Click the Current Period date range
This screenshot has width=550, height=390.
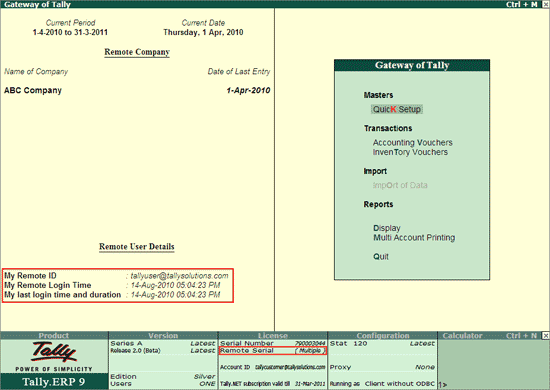(70, 32)
